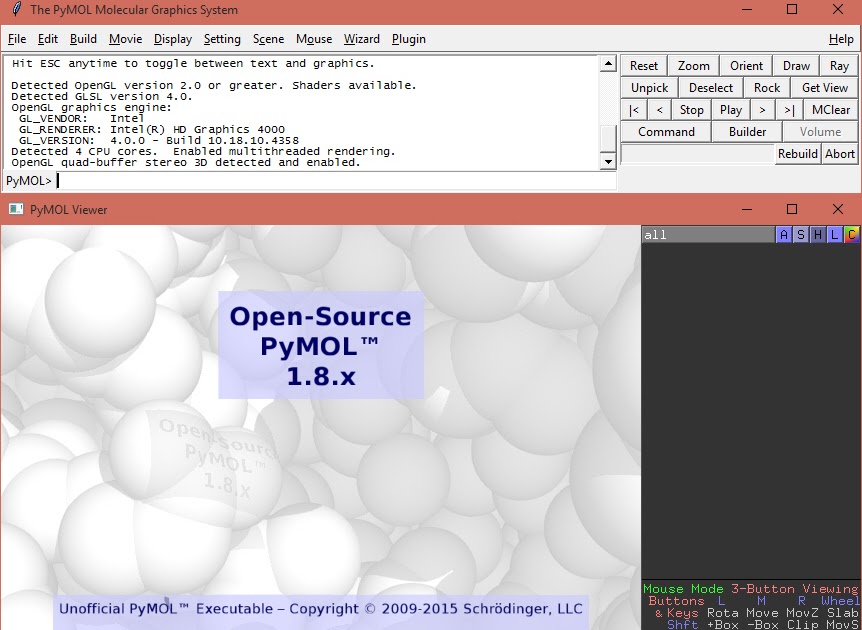
Task: Click the Unpick button
Action: [x=649, y=88]
